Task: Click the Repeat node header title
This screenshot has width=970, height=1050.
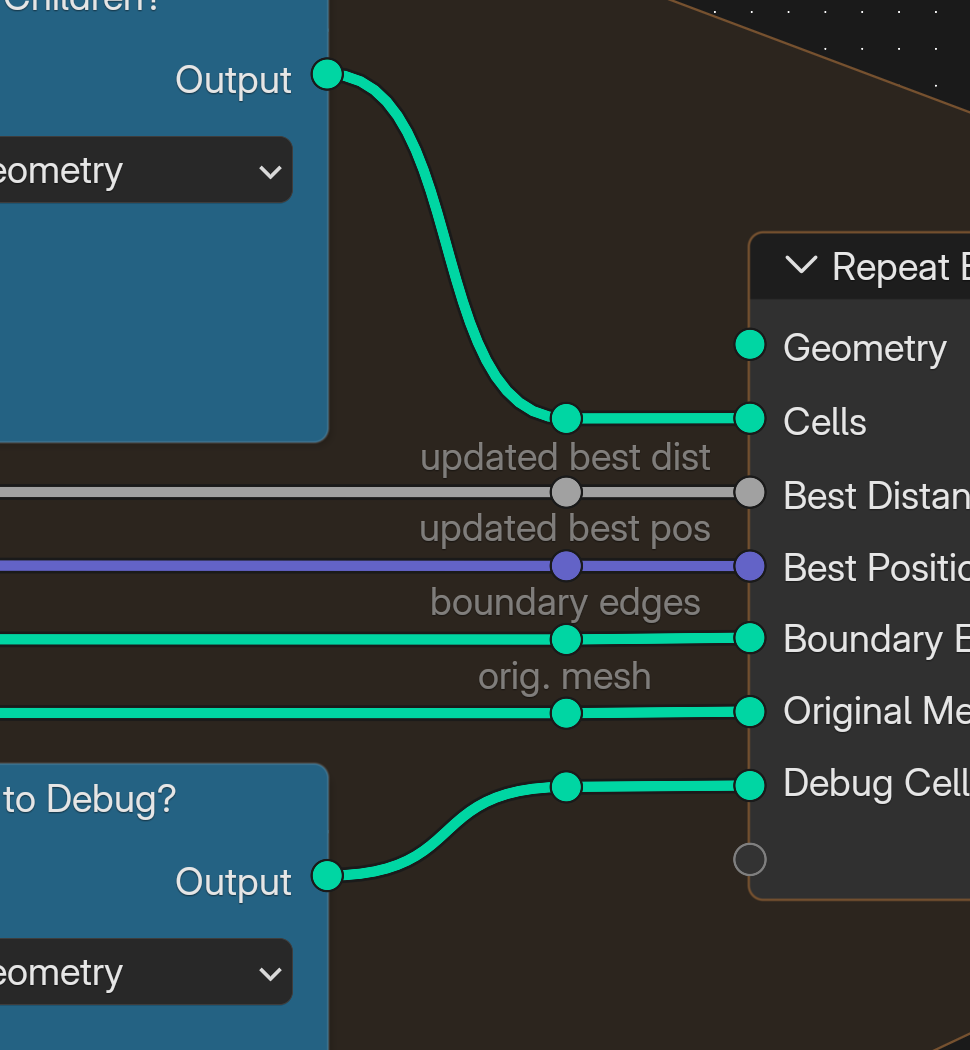Action: click(x=900, y=267)
